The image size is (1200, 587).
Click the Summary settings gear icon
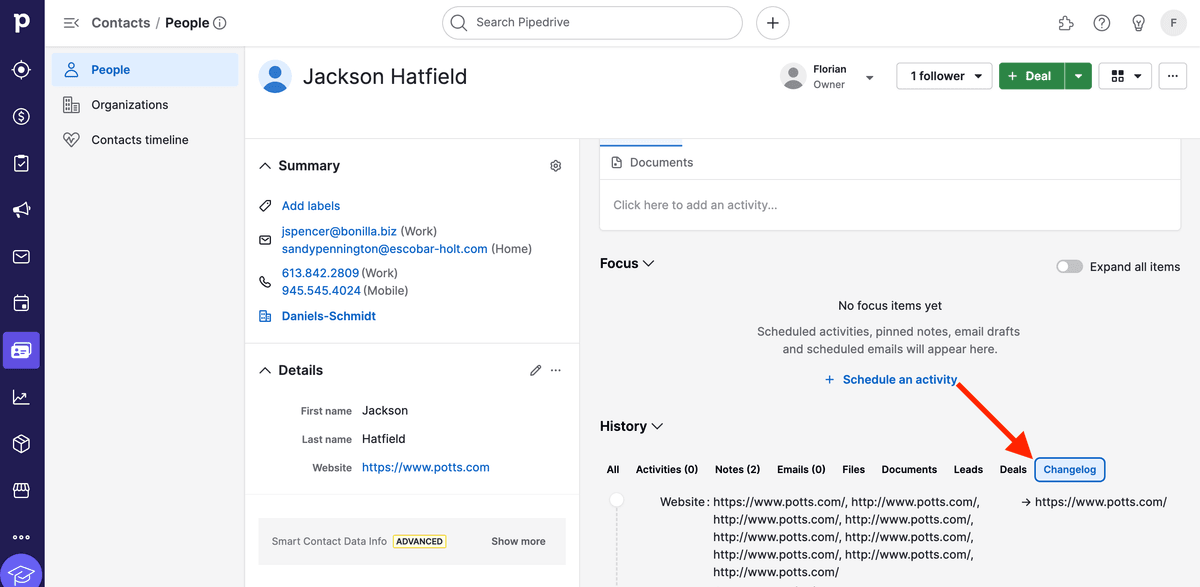[x=556, y=166]
